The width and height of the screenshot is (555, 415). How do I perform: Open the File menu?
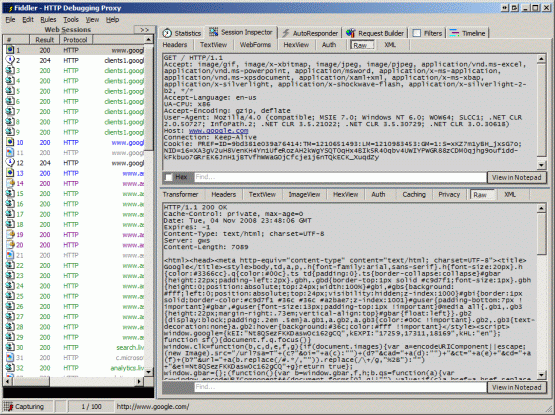click(10, 20)
